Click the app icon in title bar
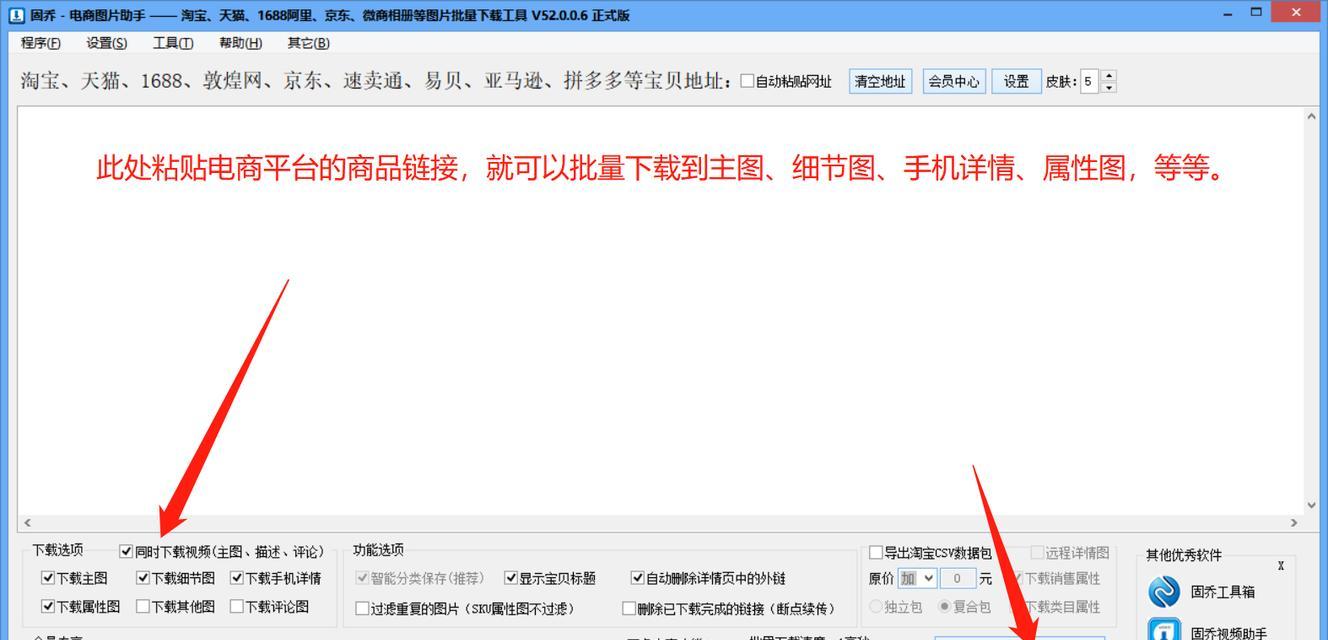This screenshot has width=1328, height=640. [16, 15]
